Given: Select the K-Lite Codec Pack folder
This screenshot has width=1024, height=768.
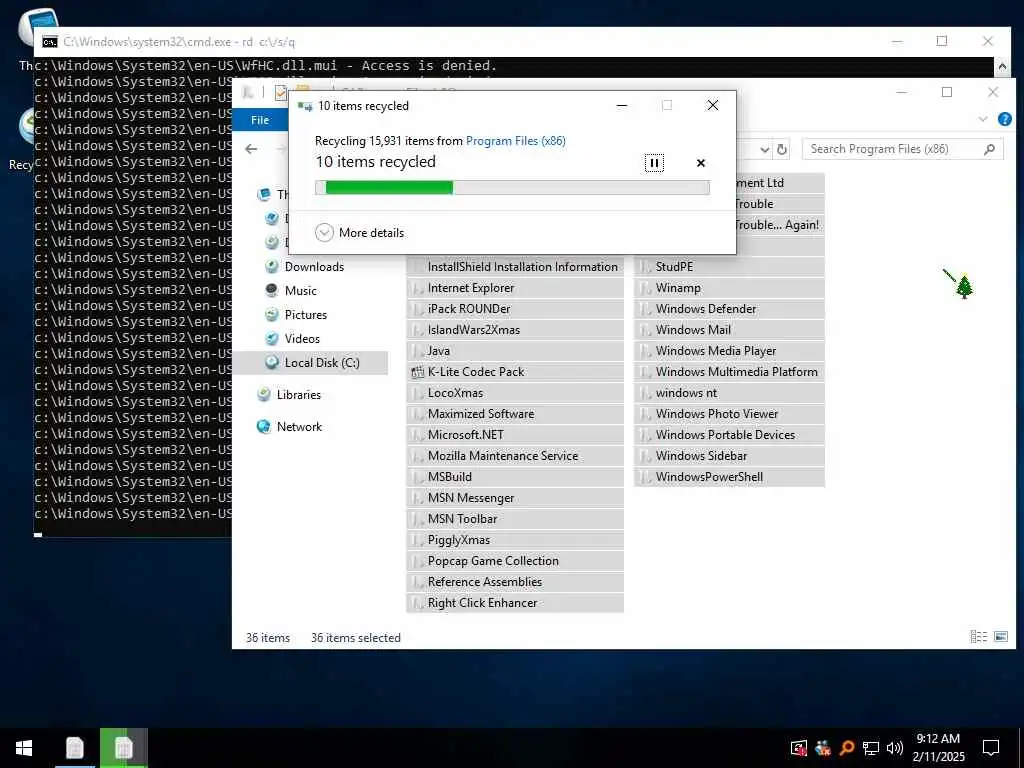Looking at the screenshot, I should (x=515, y=372).
